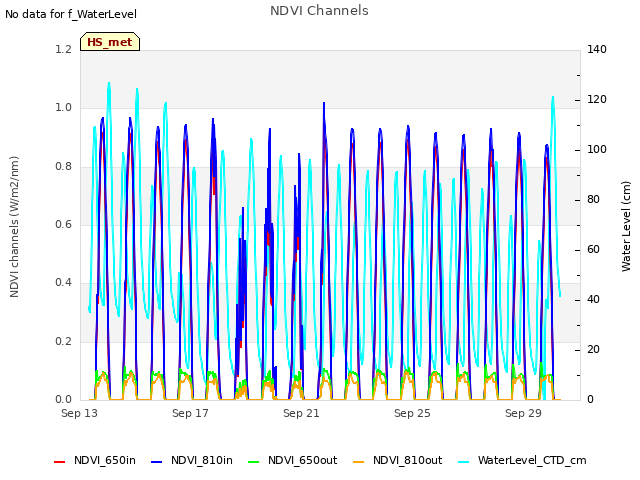640x480 pixels.
Task: Click the HS_met annotation label
Action: (110, 42)
